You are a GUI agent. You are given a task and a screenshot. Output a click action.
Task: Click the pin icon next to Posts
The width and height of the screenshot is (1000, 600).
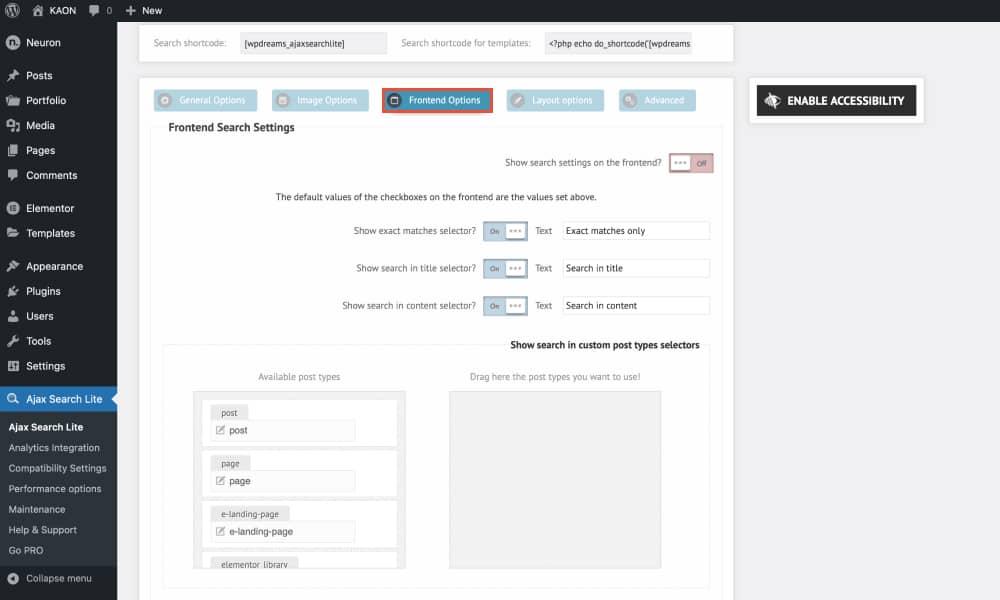click(x=12, y=75)
